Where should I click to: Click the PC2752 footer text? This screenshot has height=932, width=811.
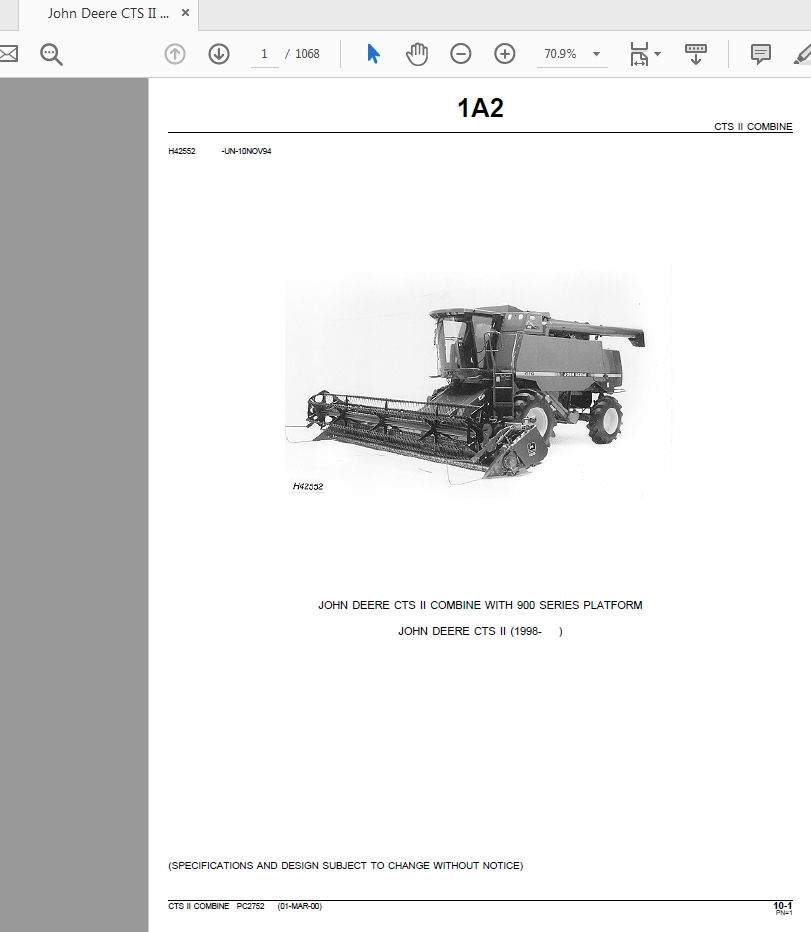pyautogui.click(x=250, y=906)
